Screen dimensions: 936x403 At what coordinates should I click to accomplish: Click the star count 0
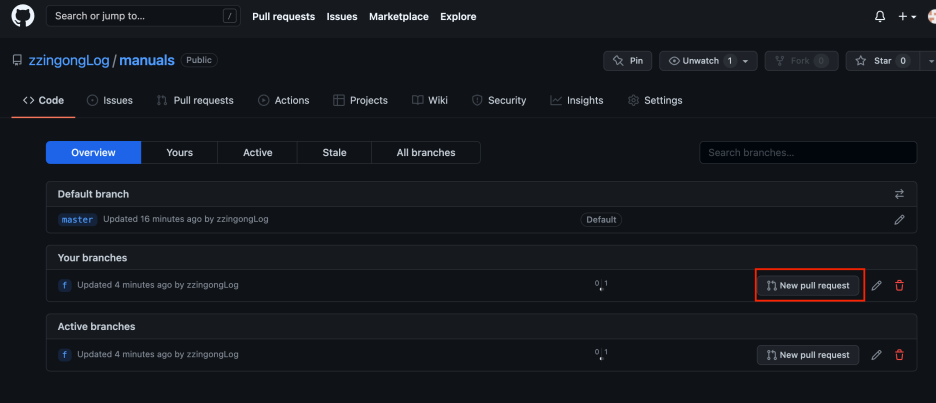point(903,61)
